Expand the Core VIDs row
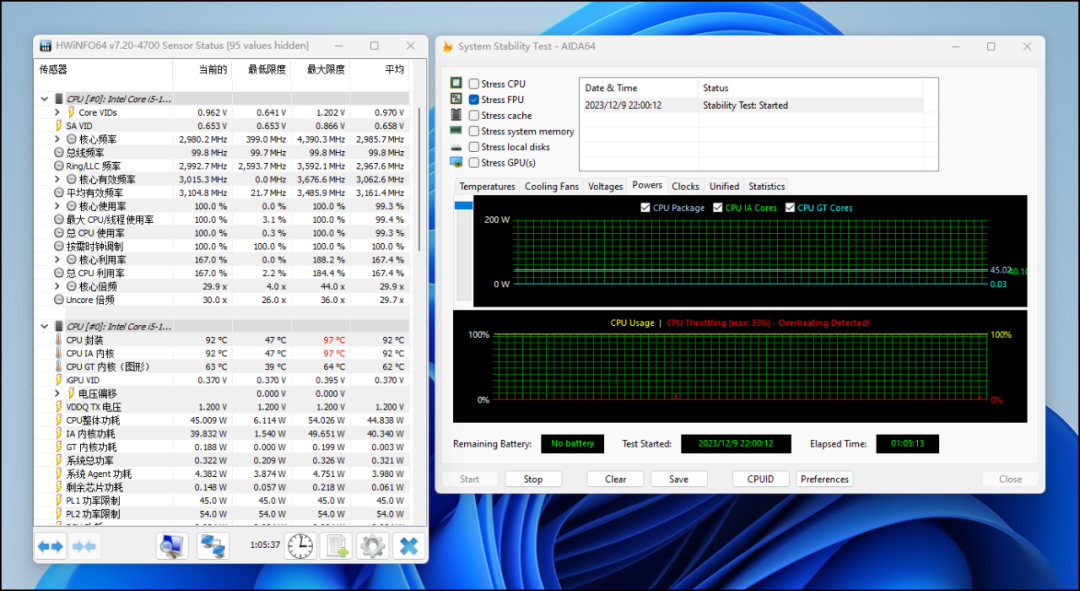This screenshot has height=591, width=1080. [x=57, y=112]
